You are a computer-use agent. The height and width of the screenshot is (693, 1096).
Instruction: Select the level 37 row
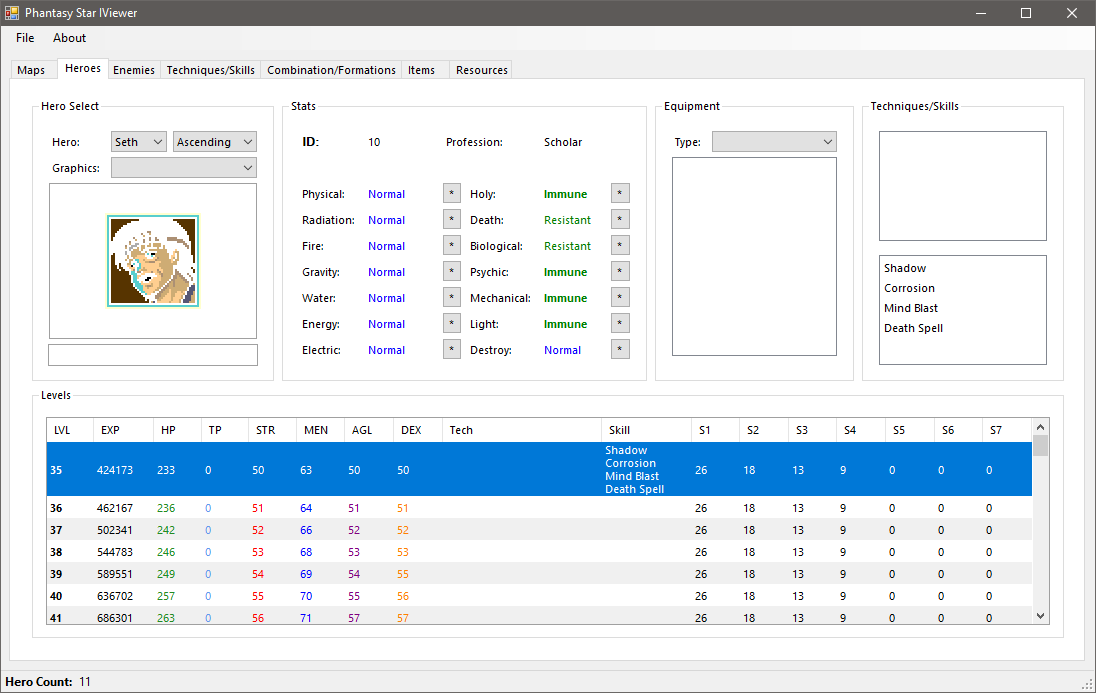[x=540, y=530]
